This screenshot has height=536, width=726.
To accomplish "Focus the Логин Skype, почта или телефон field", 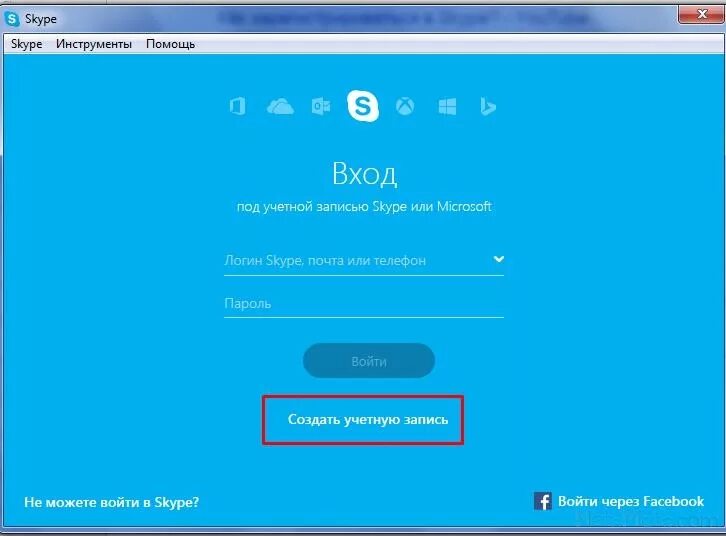I will pos(364,261).
